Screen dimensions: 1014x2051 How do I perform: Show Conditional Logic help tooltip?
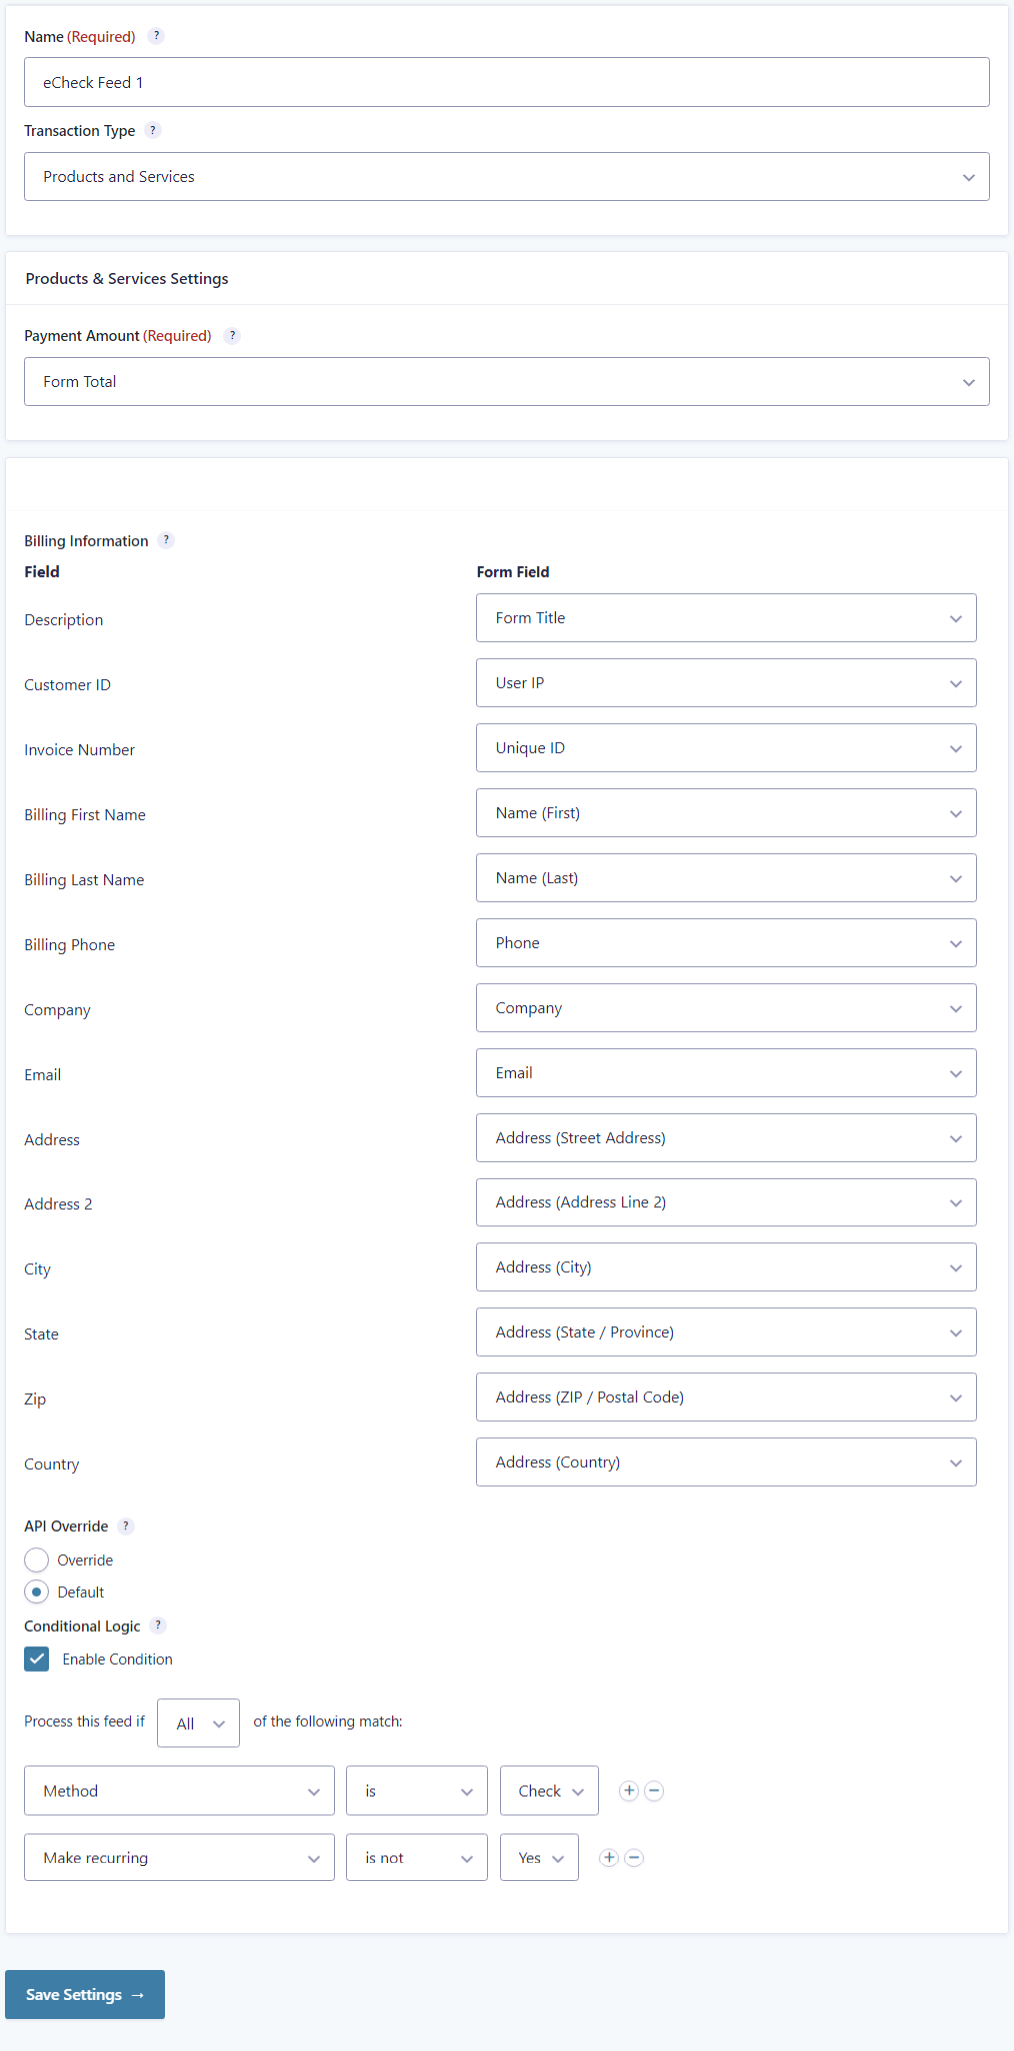[158, 1626]
